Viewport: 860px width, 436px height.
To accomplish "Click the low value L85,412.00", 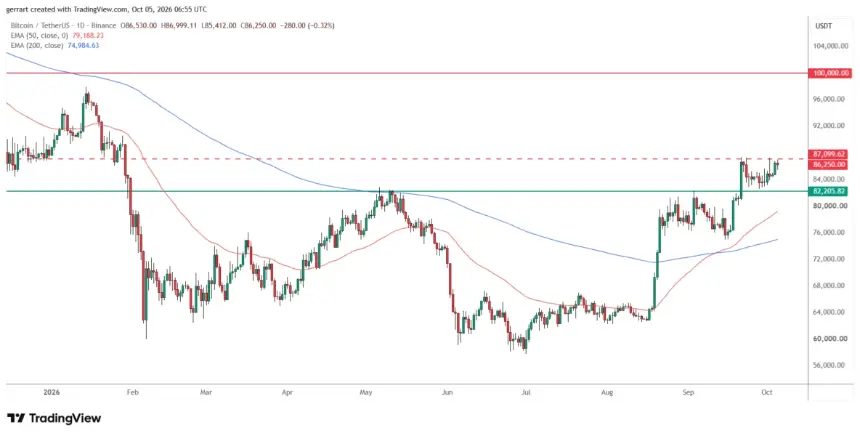I will click(219, 26).
